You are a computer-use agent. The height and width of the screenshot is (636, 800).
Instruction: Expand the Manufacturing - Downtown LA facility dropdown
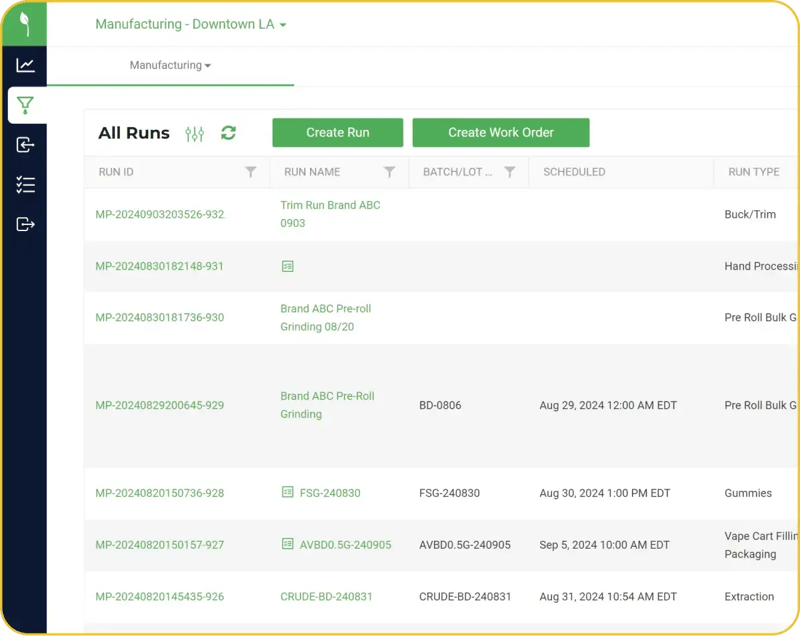(x=191, y=24)
